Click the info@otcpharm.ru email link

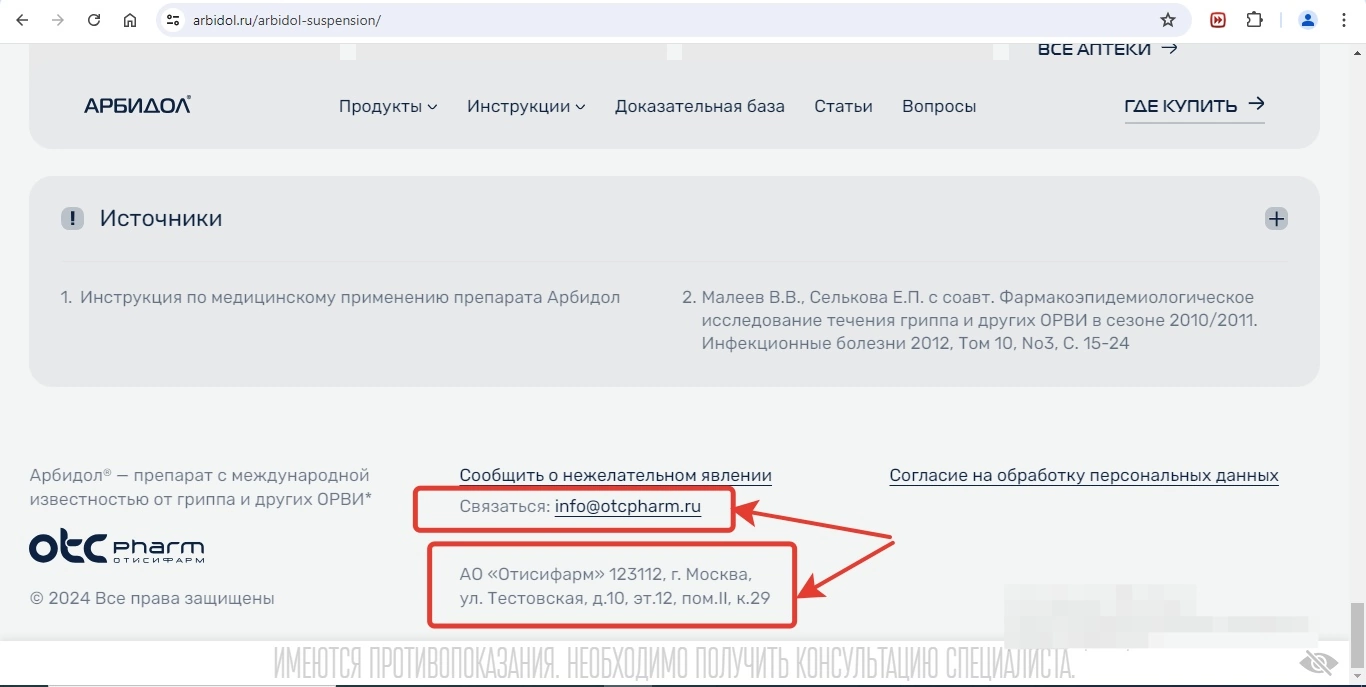click(x=628, y=507)
